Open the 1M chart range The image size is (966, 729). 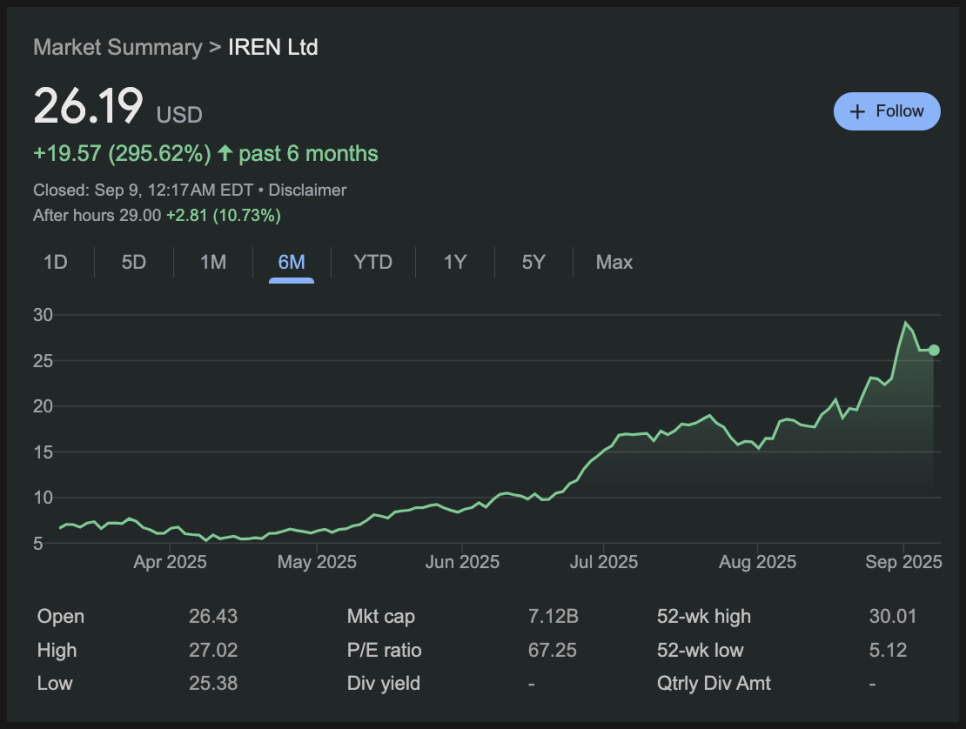click(x=213, y=263)
